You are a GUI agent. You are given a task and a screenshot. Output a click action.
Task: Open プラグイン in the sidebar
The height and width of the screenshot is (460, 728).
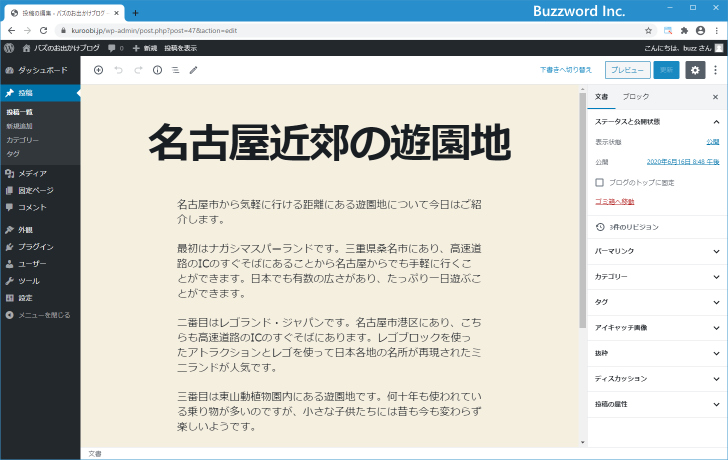click(40, 247)
